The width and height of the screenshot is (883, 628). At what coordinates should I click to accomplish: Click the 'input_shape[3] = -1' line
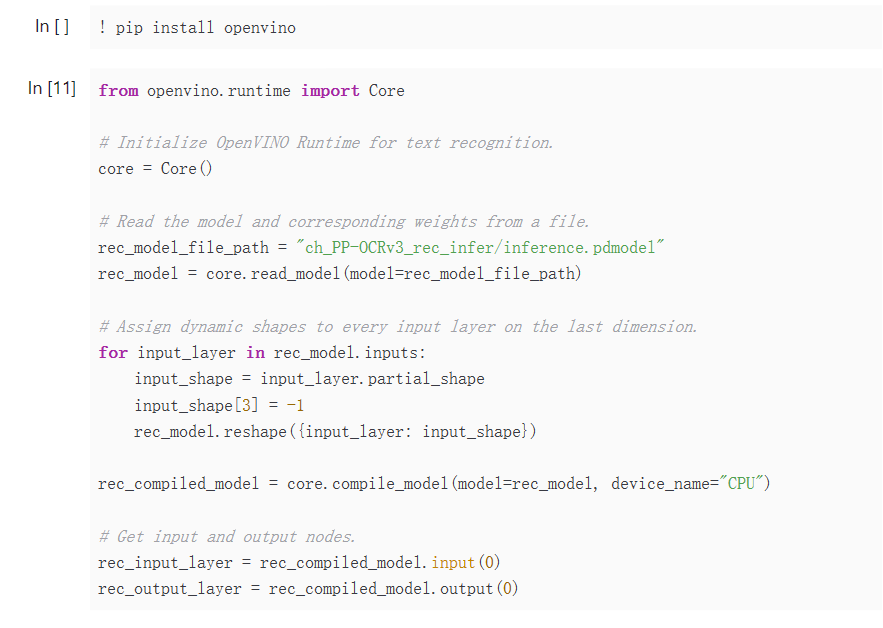click(219, 406)
